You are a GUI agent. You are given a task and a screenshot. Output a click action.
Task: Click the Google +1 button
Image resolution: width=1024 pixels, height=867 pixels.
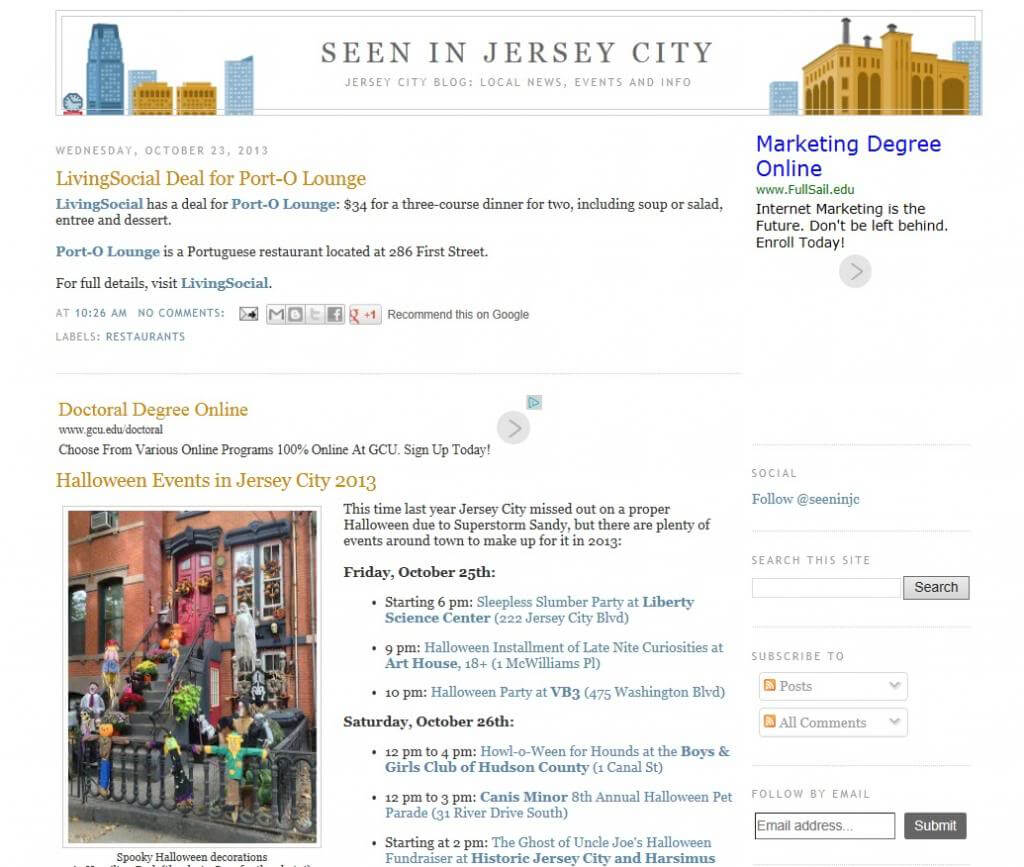pos(364,315)
